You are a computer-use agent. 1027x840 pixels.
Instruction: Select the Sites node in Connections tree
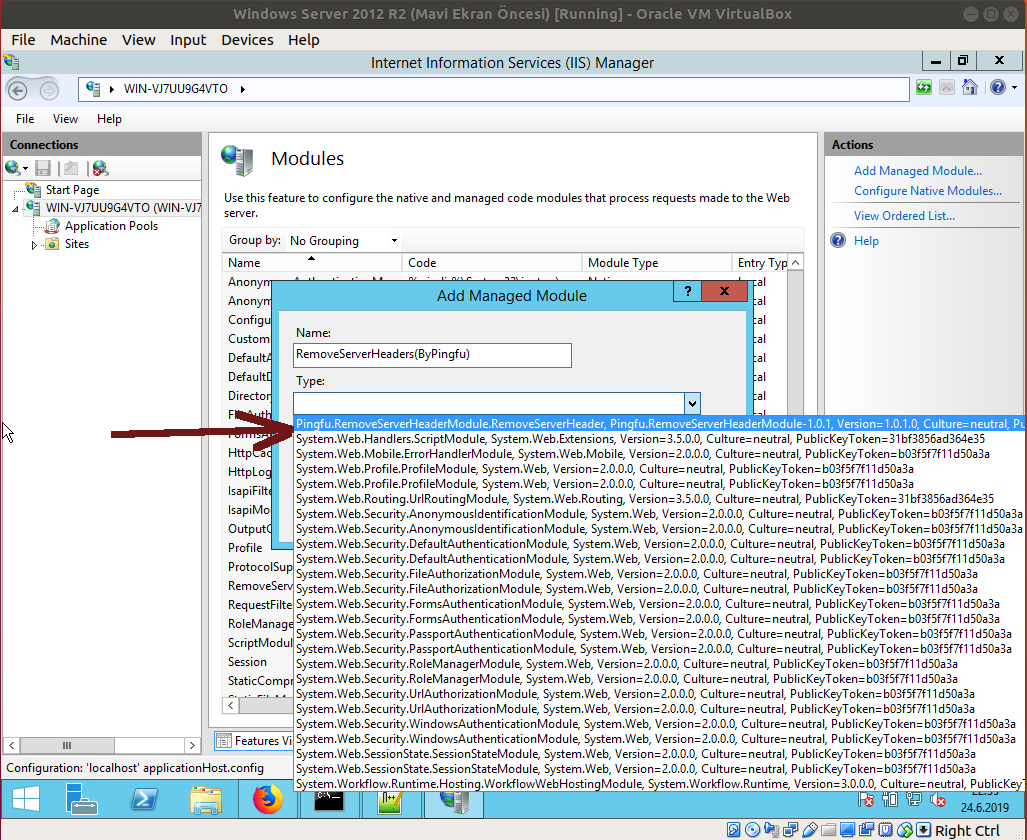tap(77, 244)
